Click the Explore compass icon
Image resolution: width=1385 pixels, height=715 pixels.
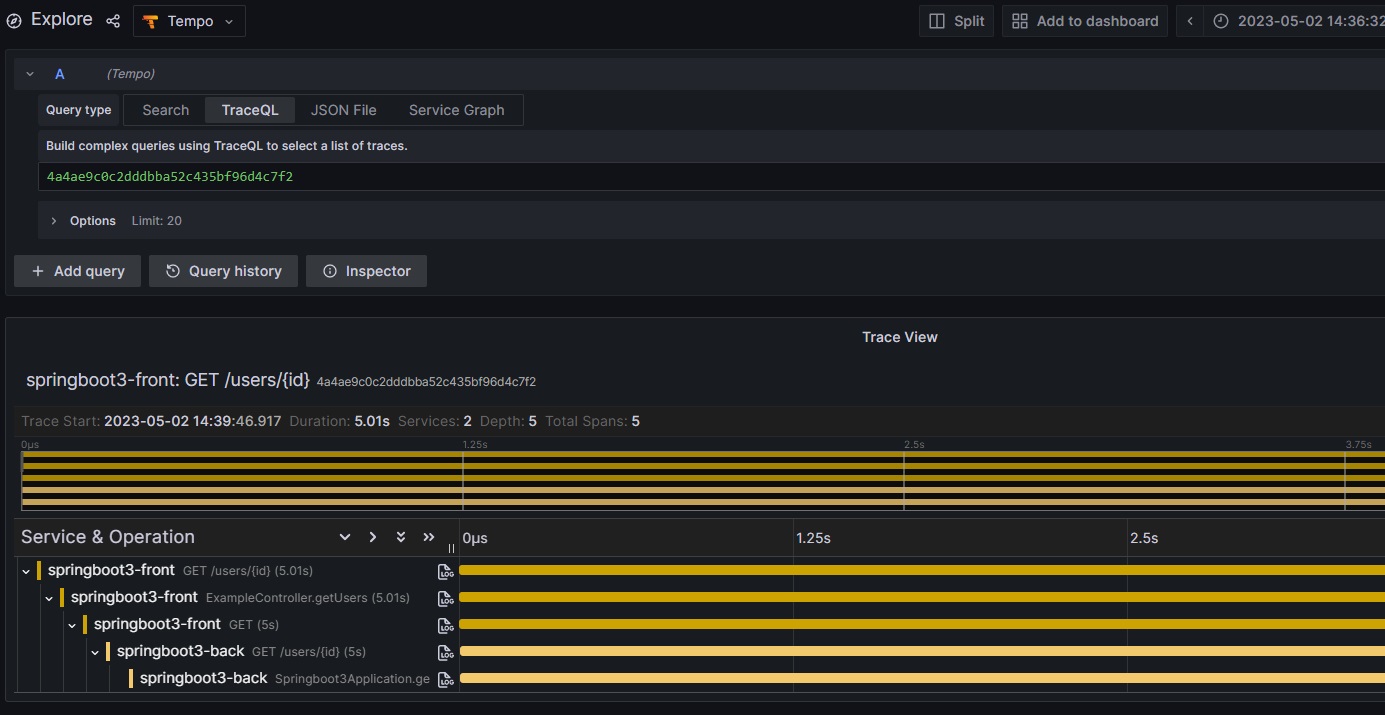tap(14, 21)
